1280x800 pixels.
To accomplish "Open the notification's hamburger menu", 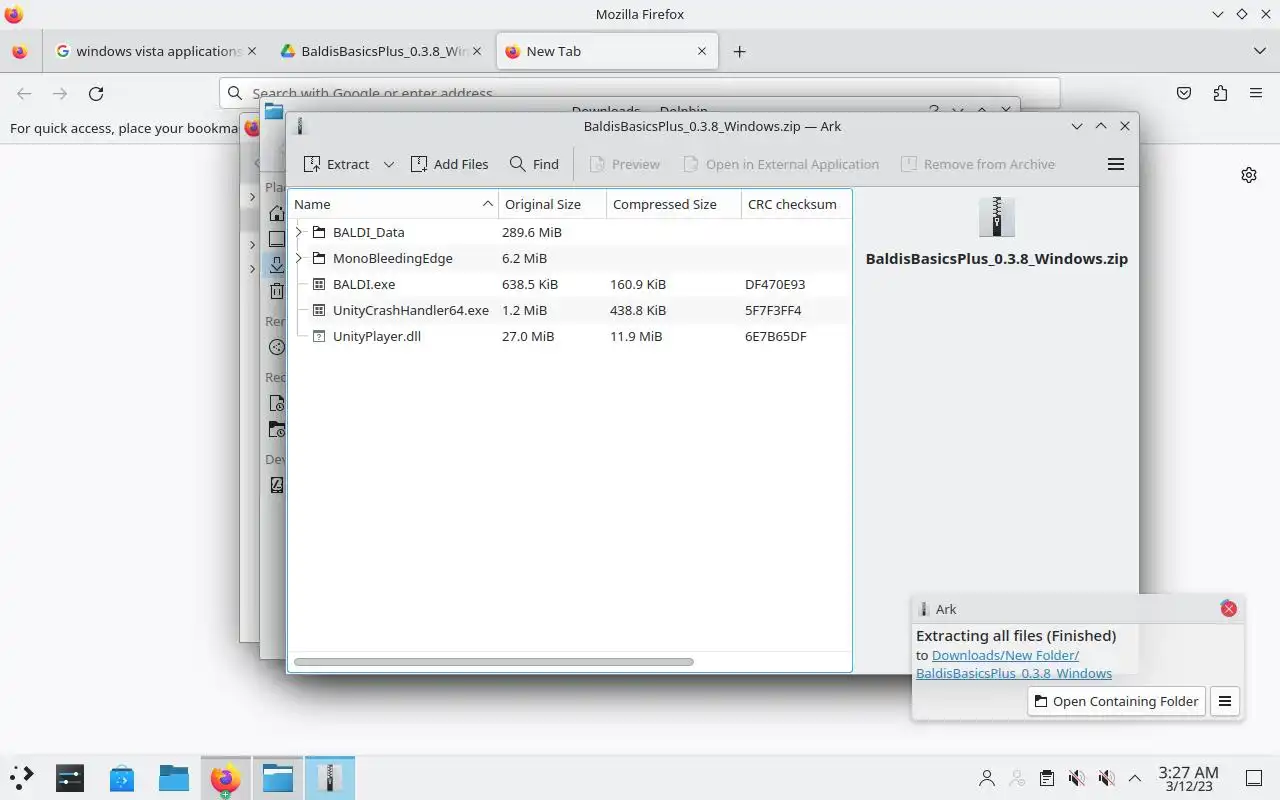I will pyautogui.click(x=1225, y=701).
